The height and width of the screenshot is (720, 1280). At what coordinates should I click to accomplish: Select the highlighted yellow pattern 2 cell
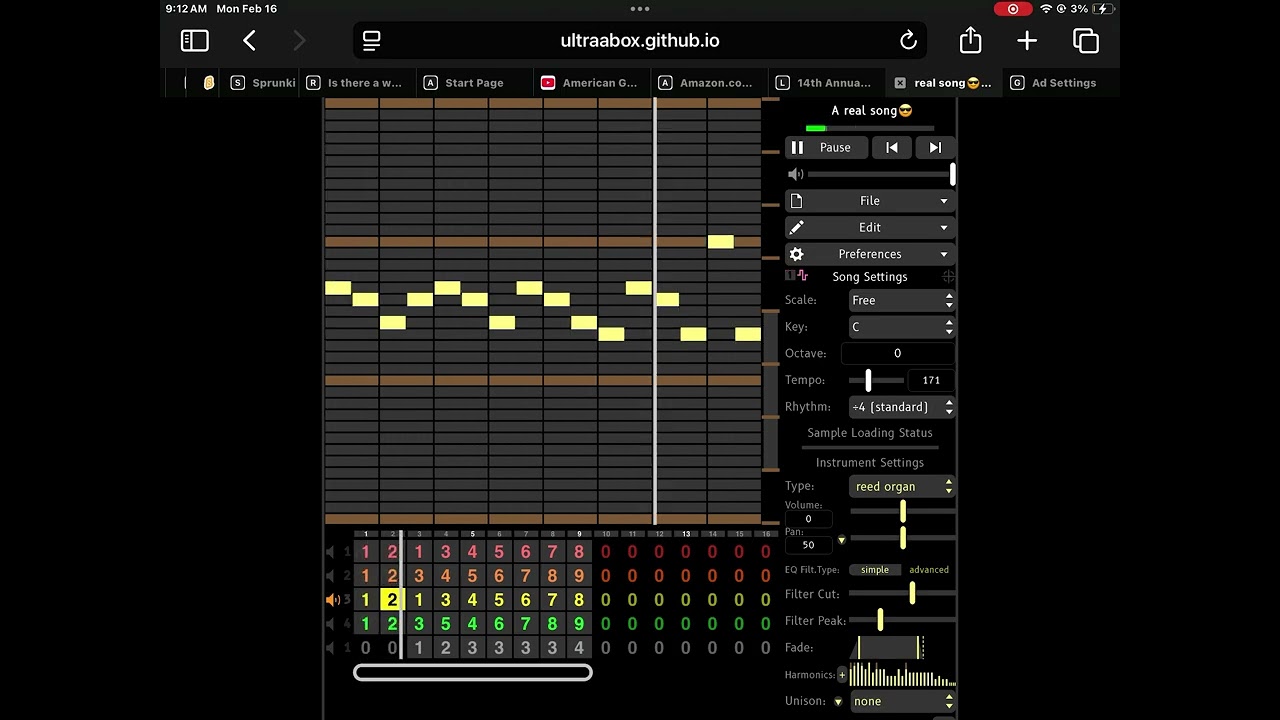coord(391,600)
